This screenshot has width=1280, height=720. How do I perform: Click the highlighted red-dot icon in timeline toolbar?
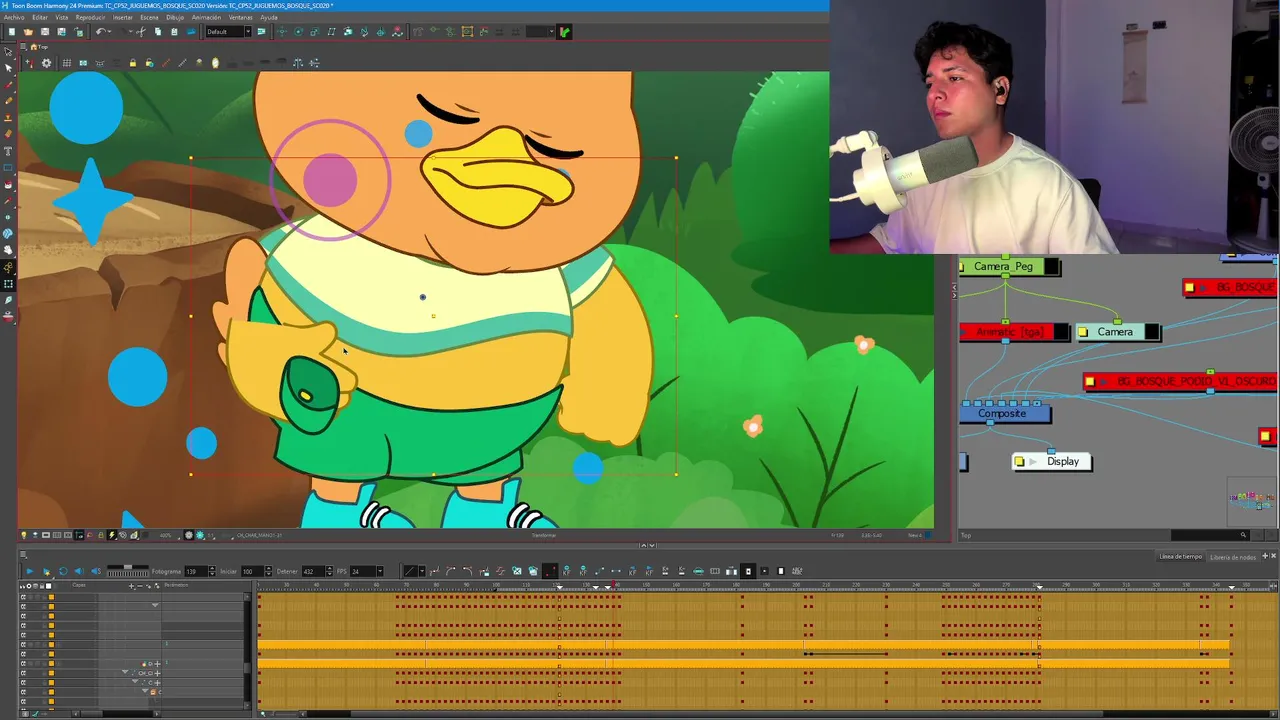pyautogui.click(x=550, y=571)
